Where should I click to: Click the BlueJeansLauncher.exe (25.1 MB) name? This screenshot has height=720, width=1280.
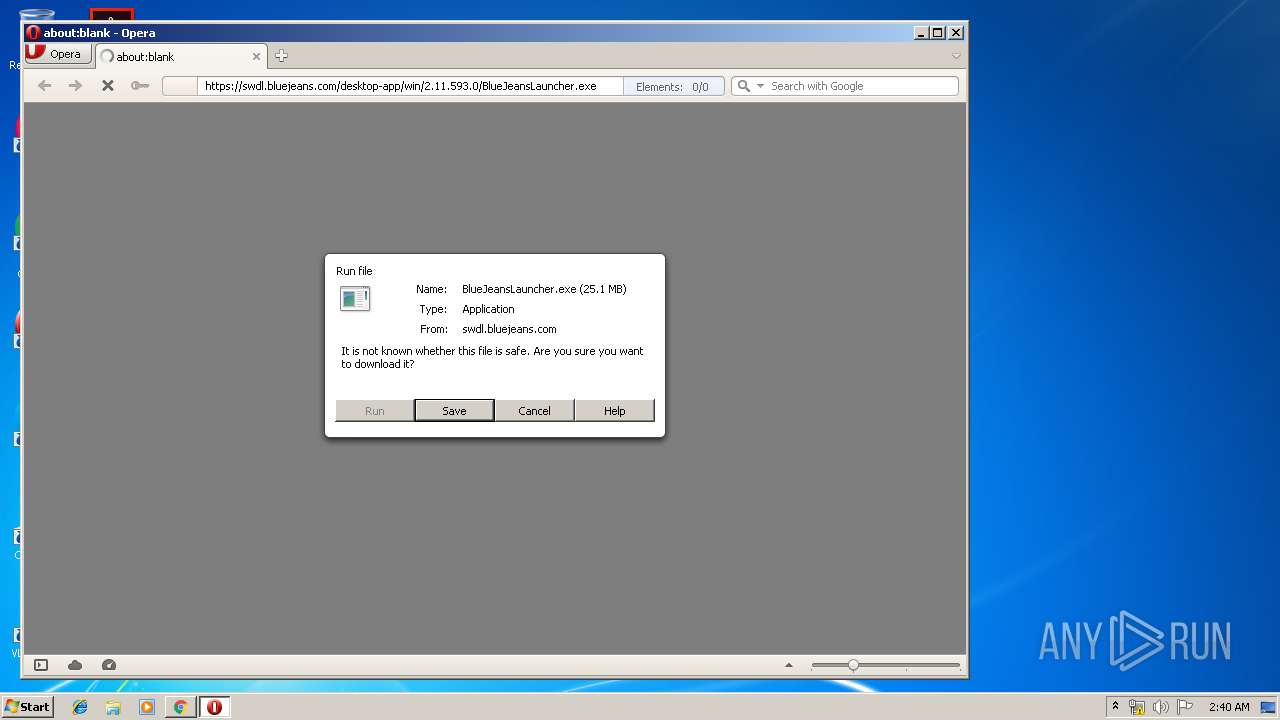point(544,289)
